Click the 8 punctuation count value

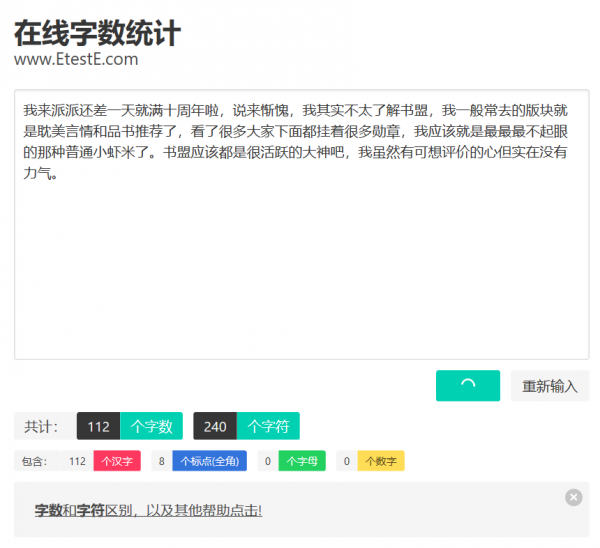tap(162, 461)
